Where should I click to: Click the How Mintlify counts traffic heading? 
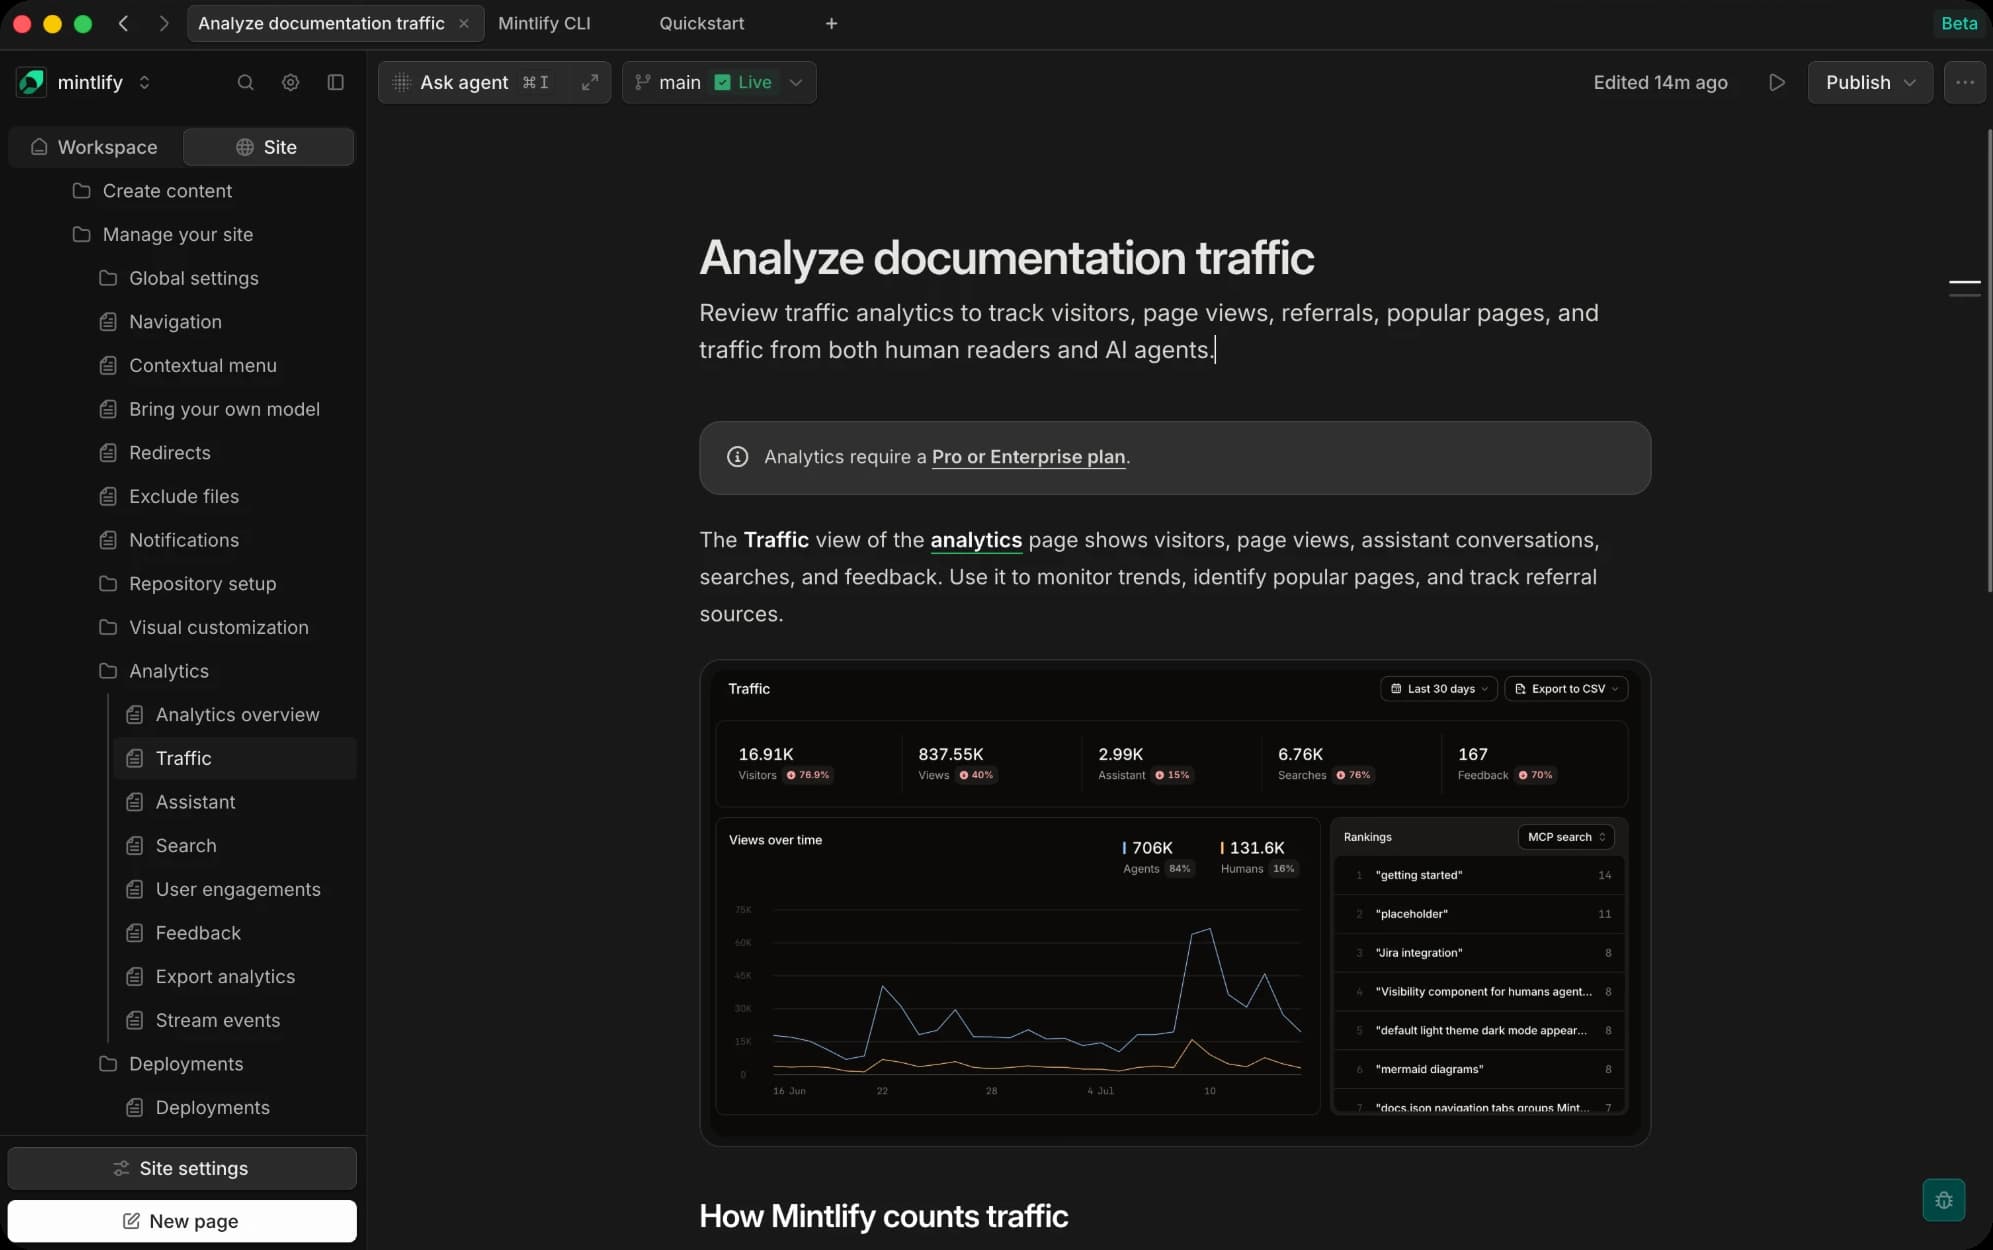[884, 1216]
